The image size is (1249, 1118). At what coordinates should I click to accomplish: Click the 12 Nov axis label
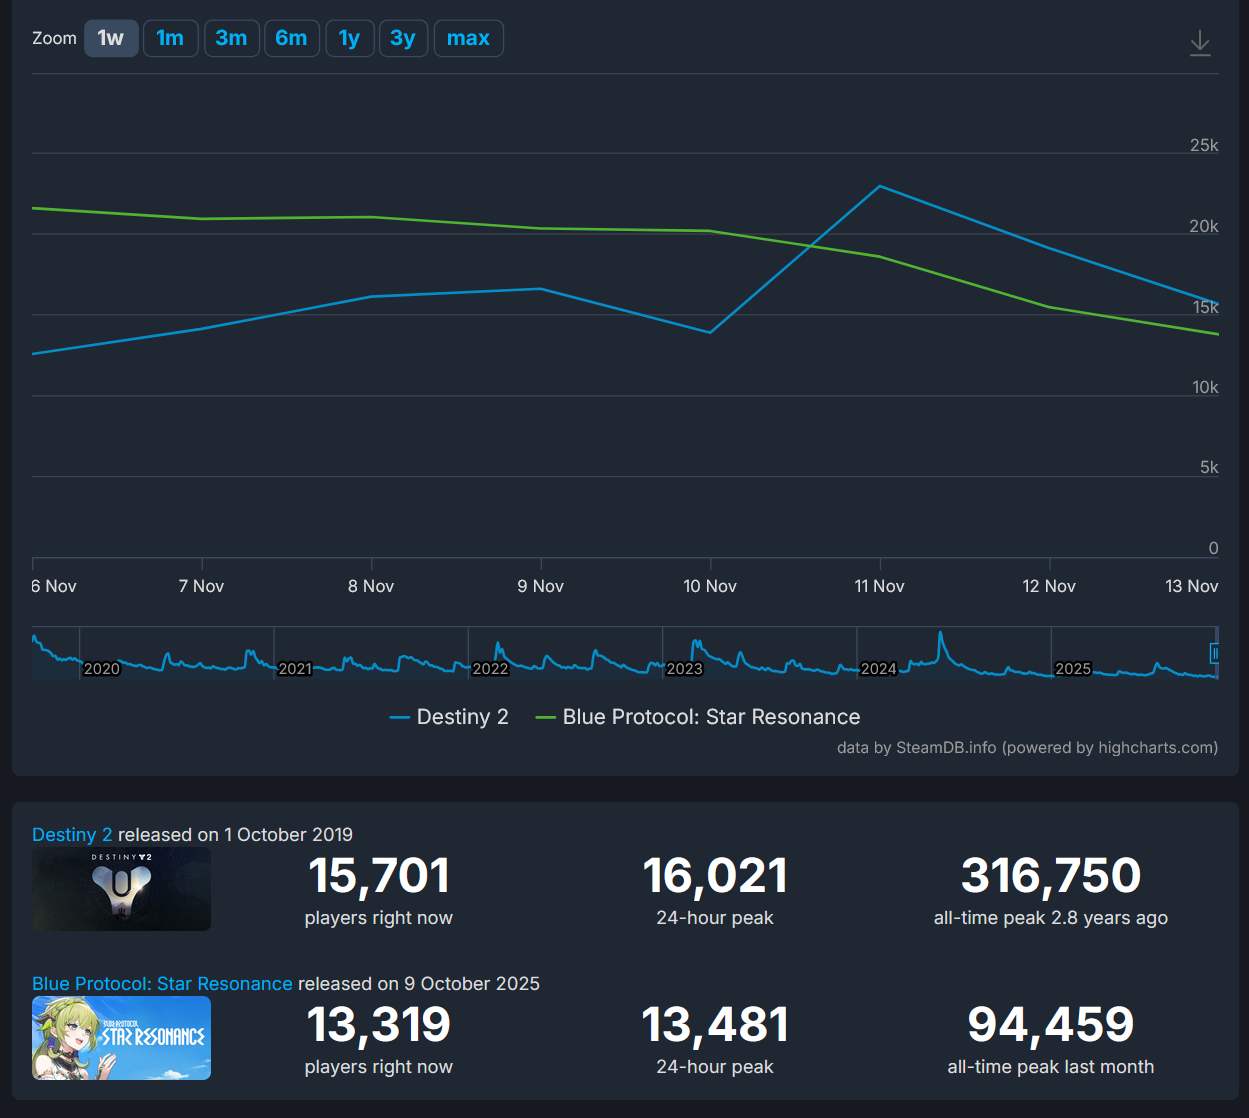[1049, 586]
